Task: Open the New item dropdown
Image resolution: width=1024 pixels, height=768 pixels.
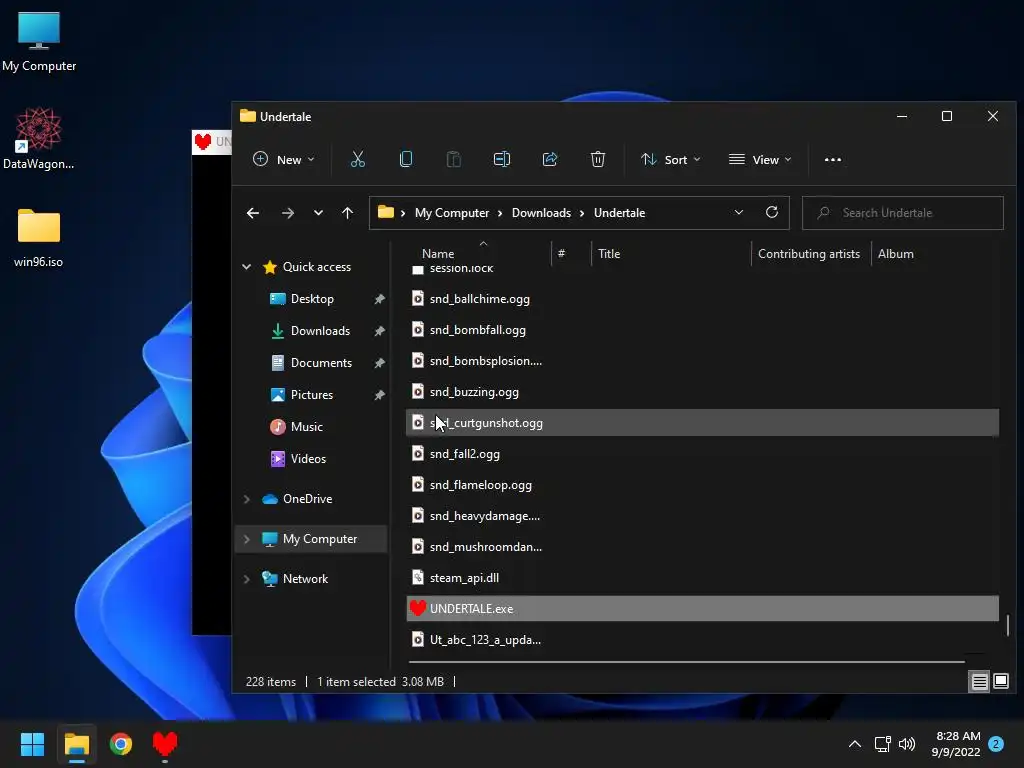Action: point(284,159)
